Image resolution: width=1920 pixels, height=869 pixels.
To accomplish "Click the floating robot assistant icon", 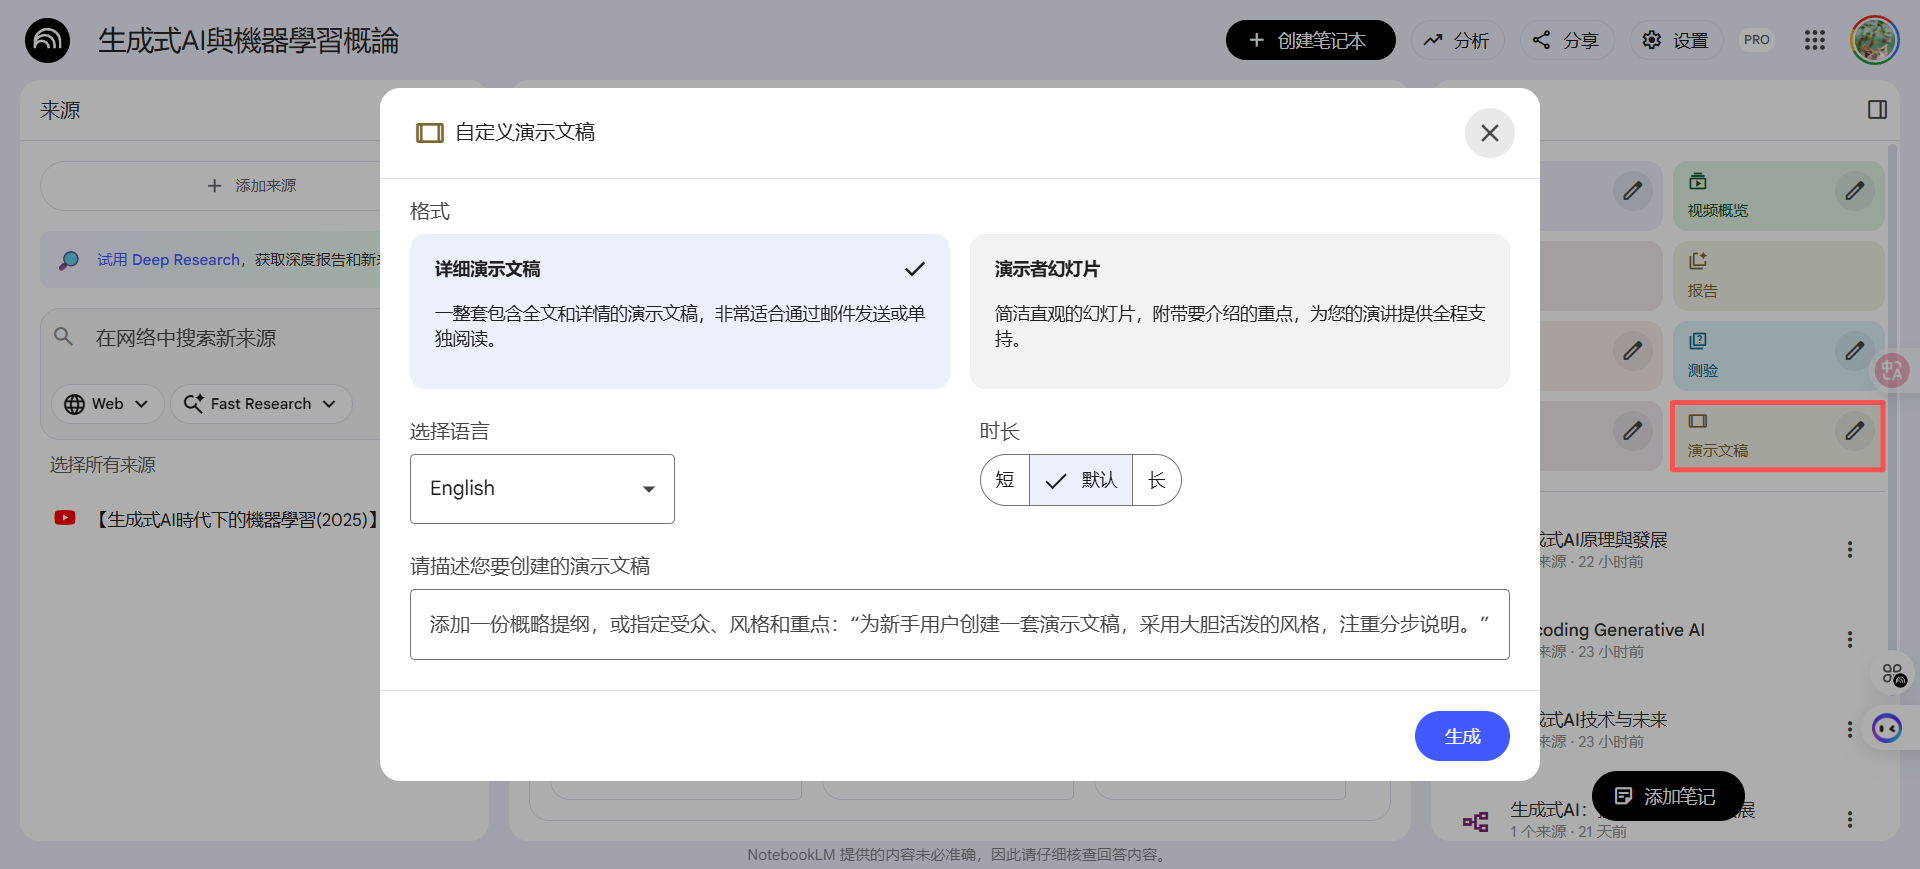I will coord(1887,728).
